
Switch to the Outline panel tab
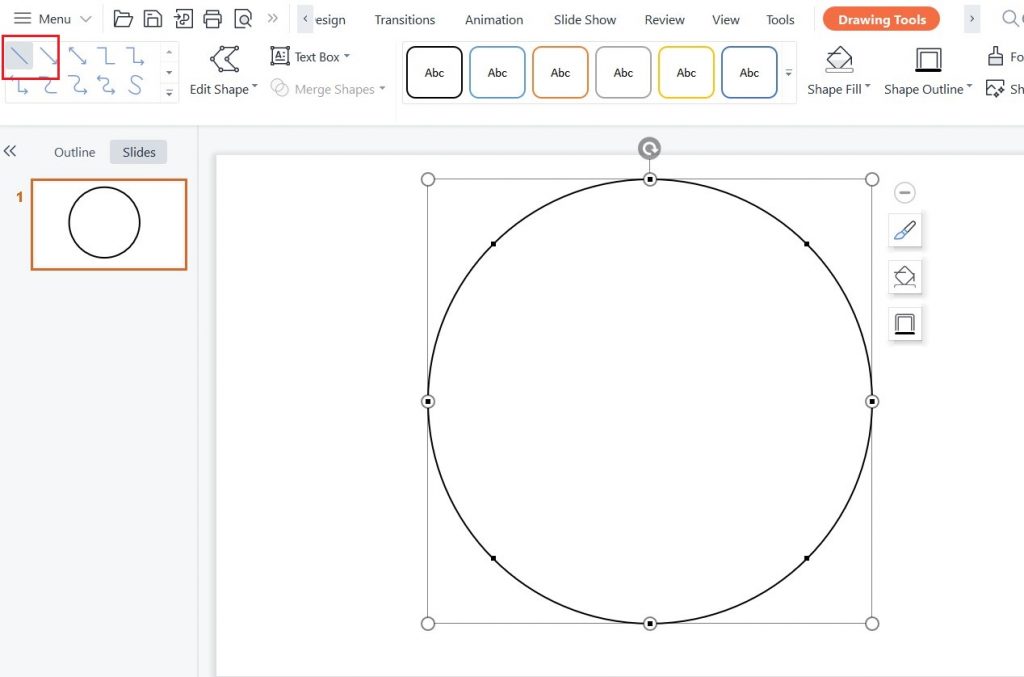click(x=74, y=152)
